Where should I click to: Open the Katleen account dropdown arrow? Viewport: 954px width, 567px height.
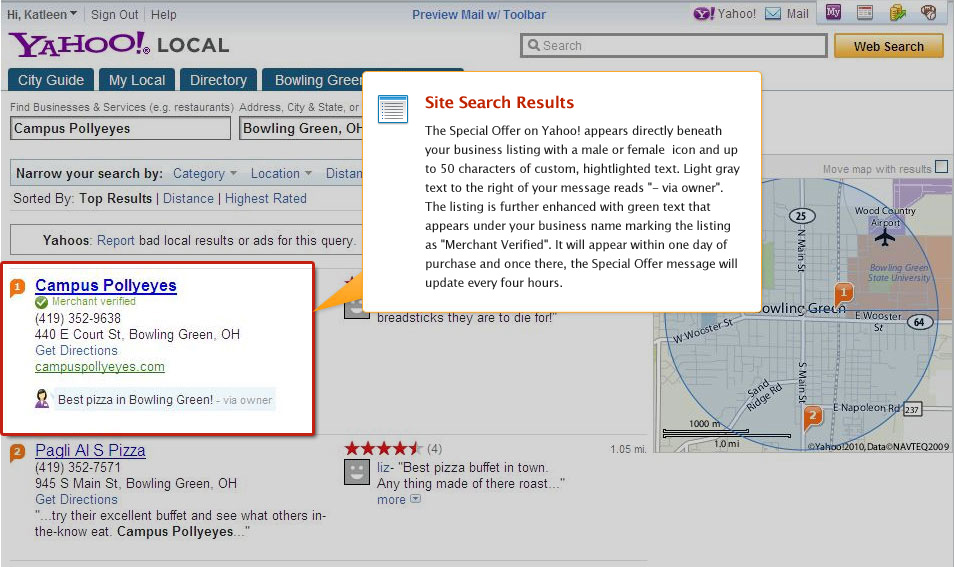(74, 13)
